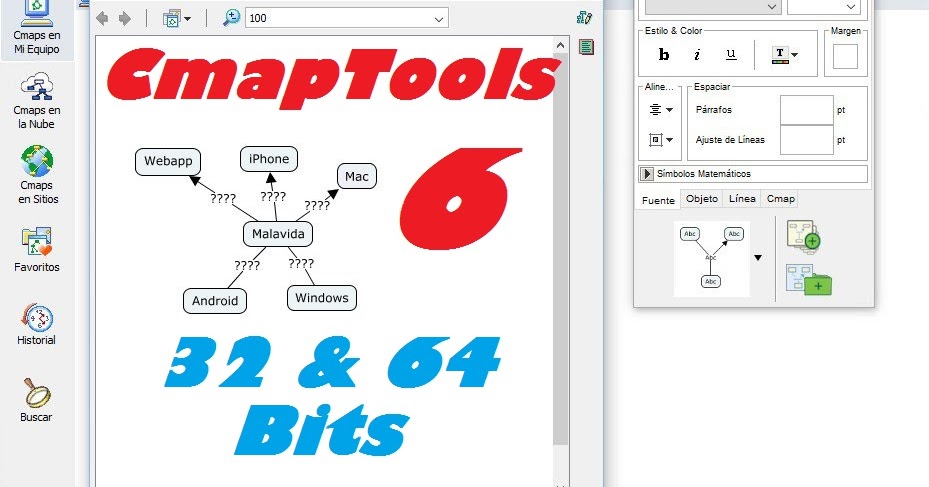Image resolution: width=929 pixels, height=487 pixels.
Task: Open the zoom level 100 combo box
Action: pos(347,18)
